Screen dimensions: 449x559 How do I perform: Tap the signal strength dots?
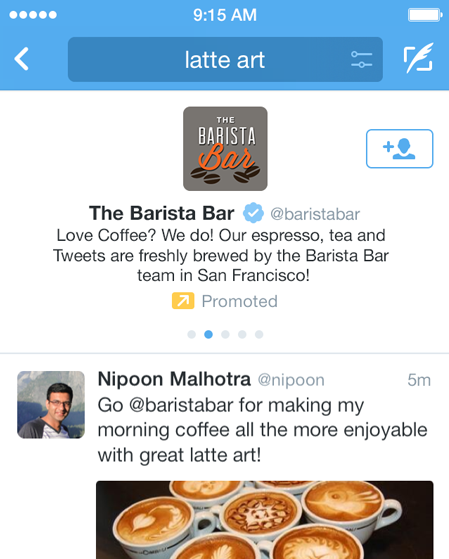[x=33, y=15]
